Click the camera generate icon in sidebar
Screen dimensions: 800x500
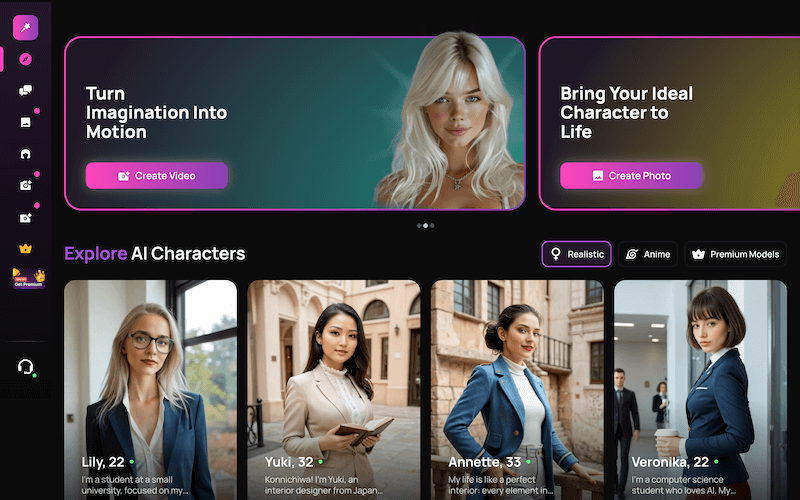coord(26,186)
